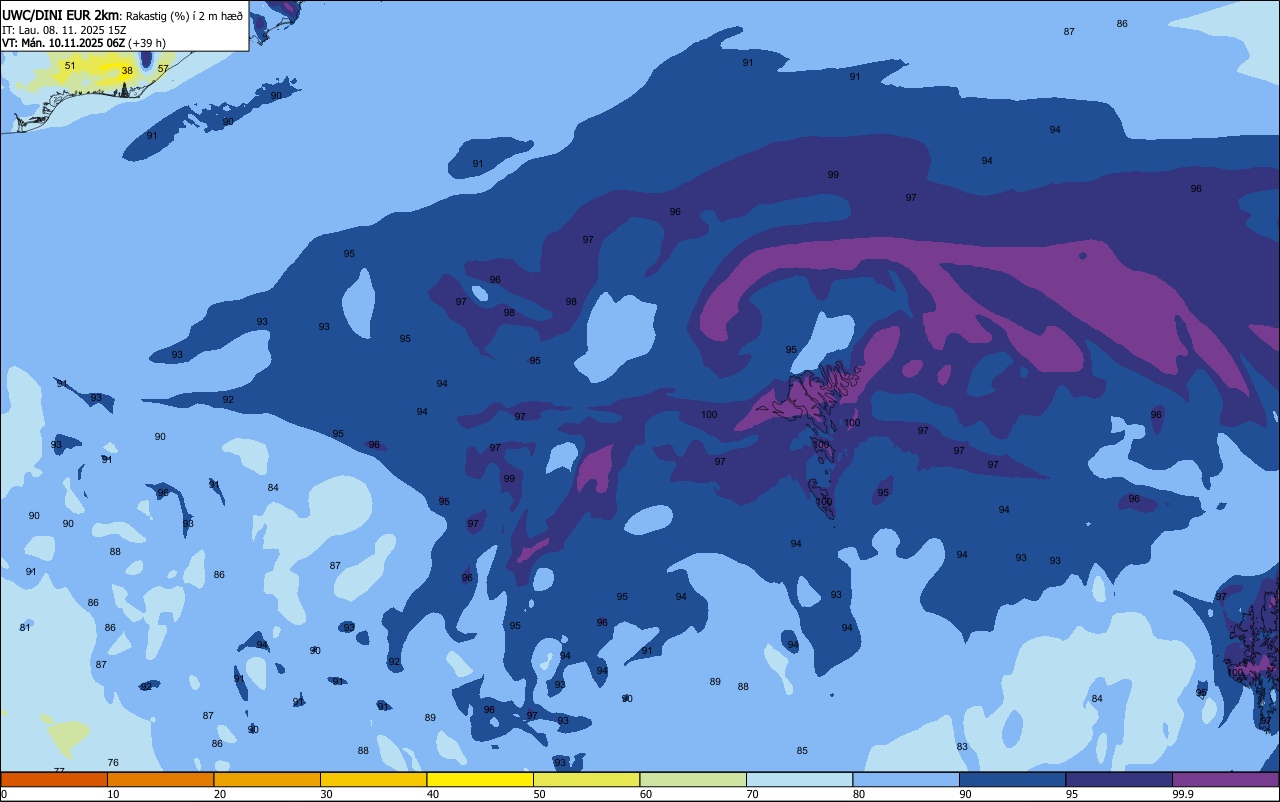Click the "VT: Mán. 10.11.2025 06Z" valid time
The height and width of the screenshot is (802, 1280).
pos(63,43)
